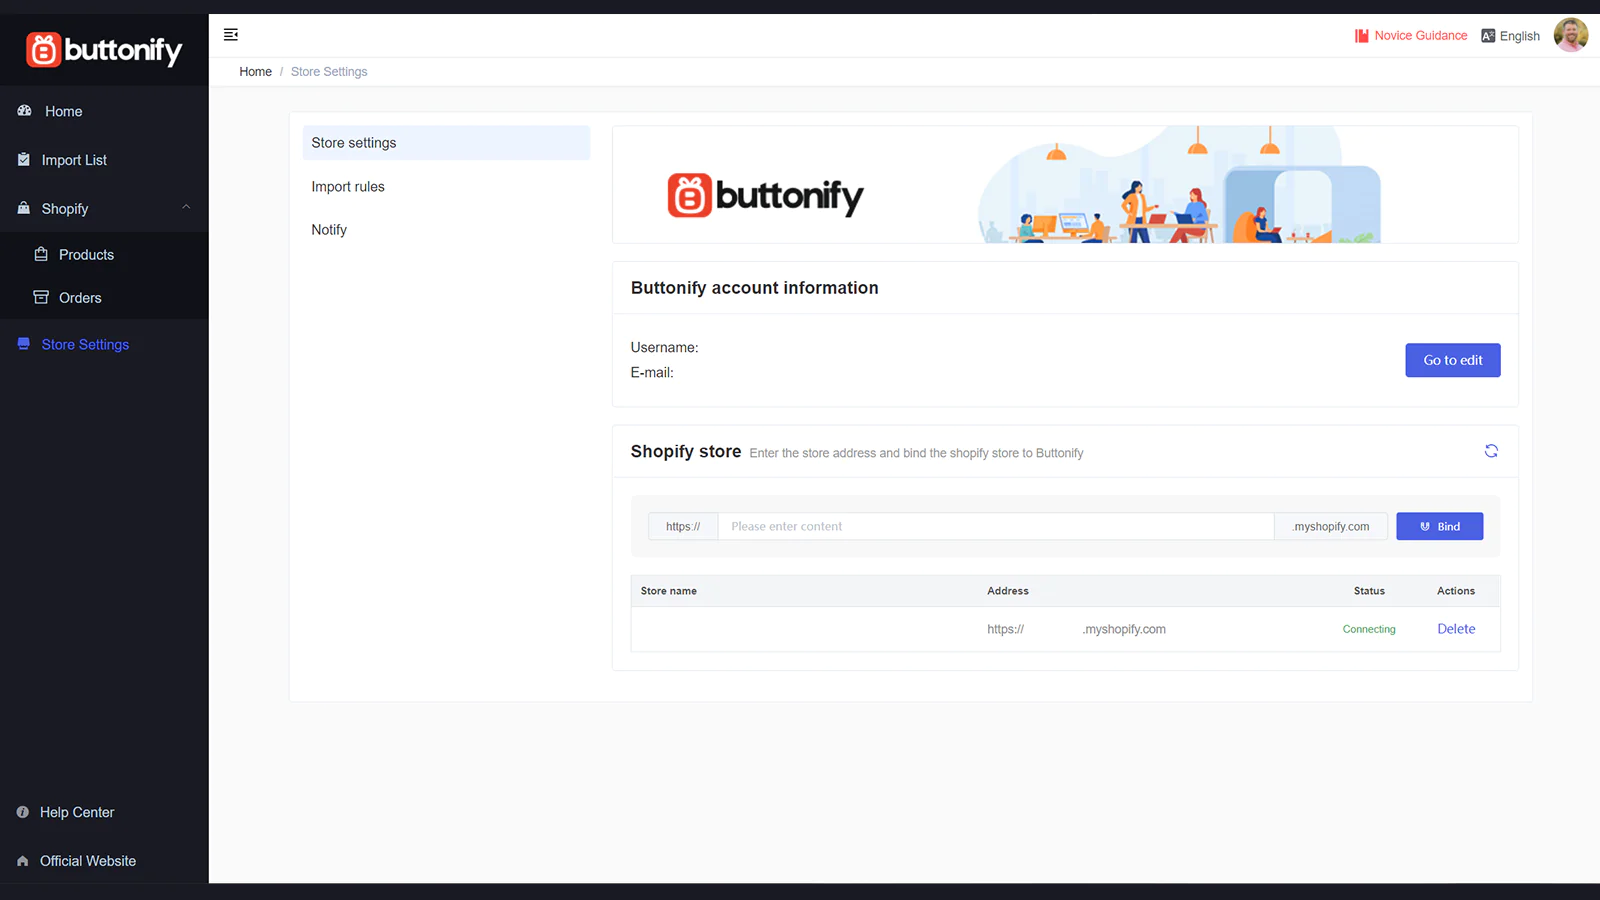Click the Store Settings breadcrumb
The width and height of the screenshot is (1600, 900).
[x=329, y=72]
